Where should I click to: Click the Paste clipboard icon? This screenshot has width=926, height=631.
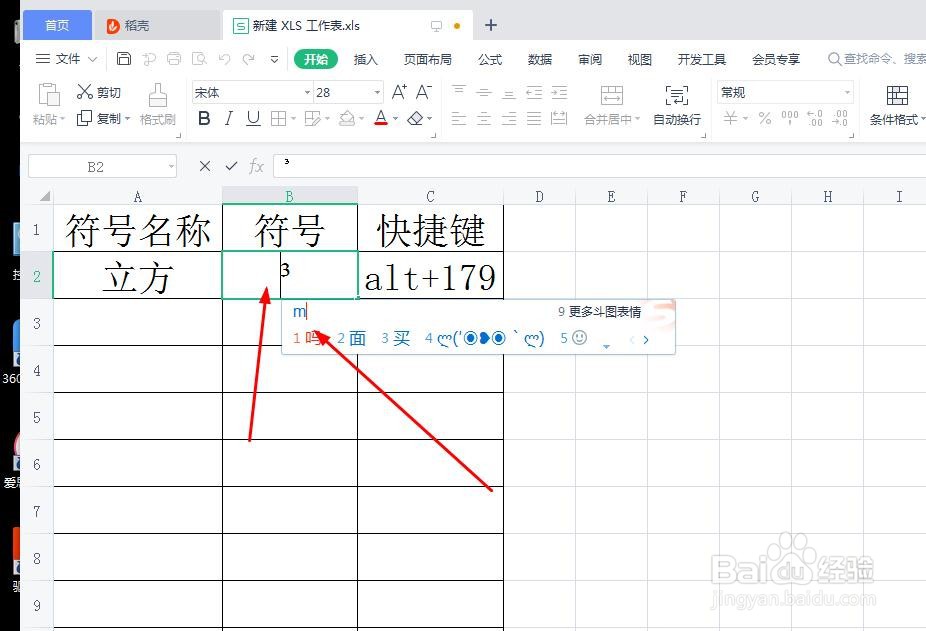coord(48,95)
